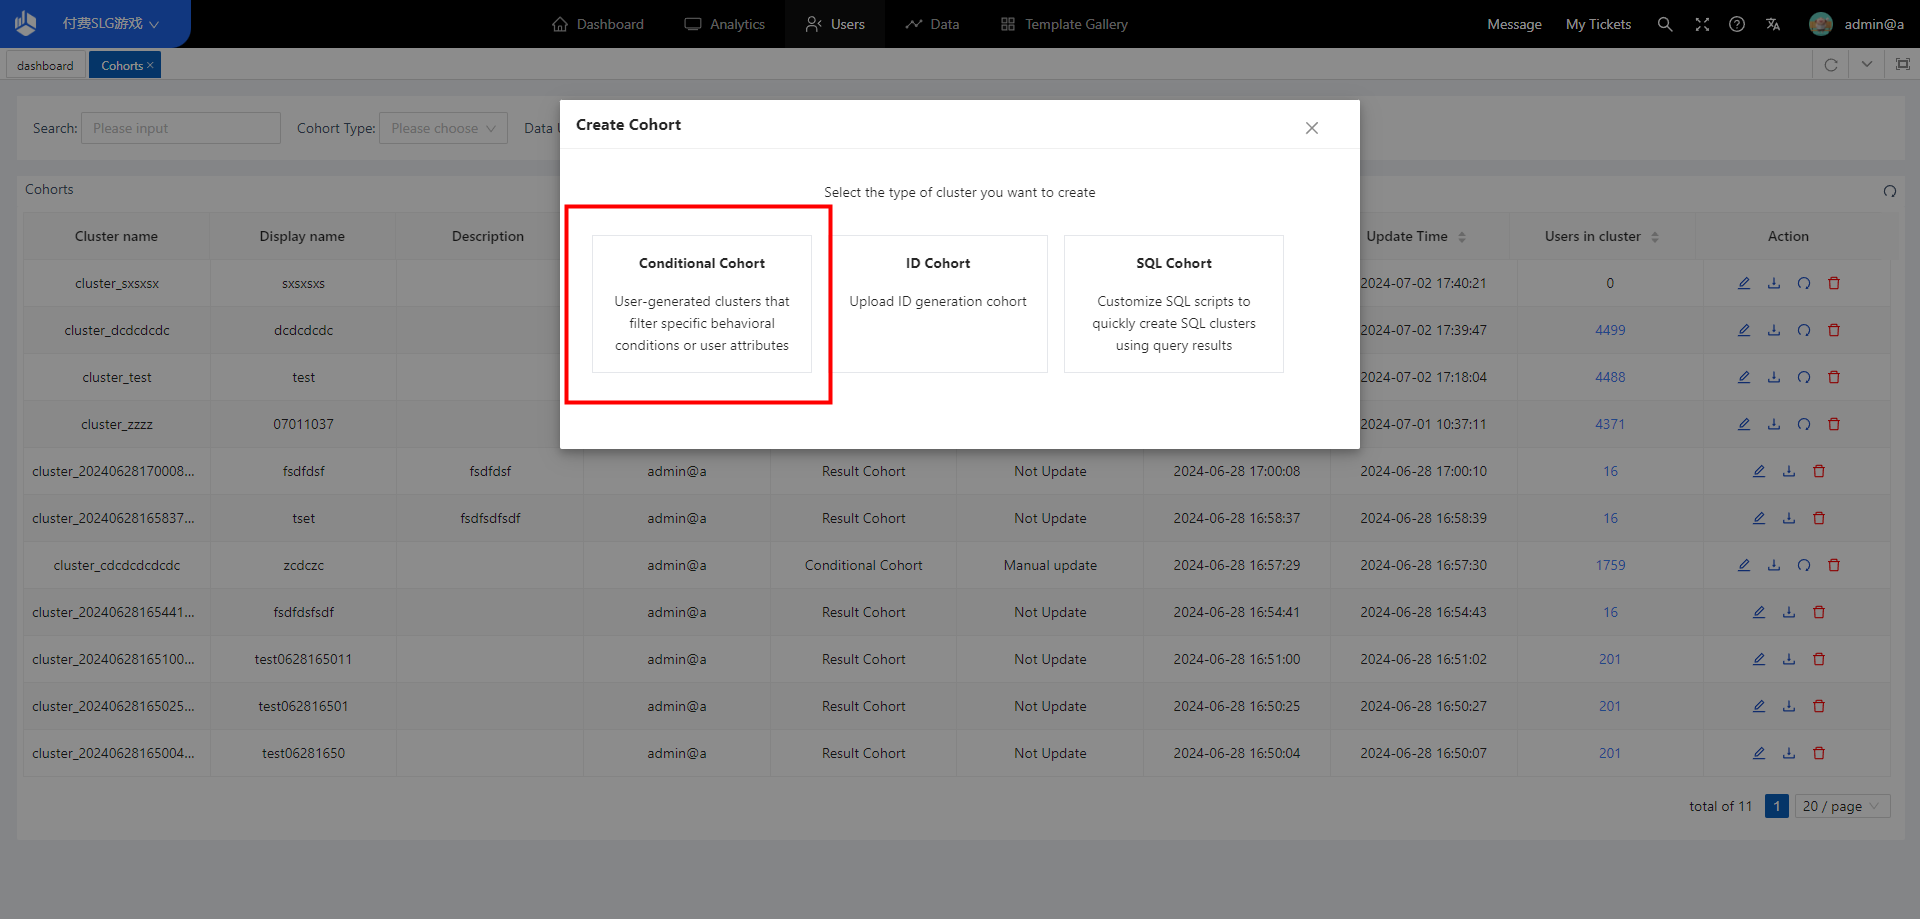Pick the SQL Cohort card

coord(1173,303)
